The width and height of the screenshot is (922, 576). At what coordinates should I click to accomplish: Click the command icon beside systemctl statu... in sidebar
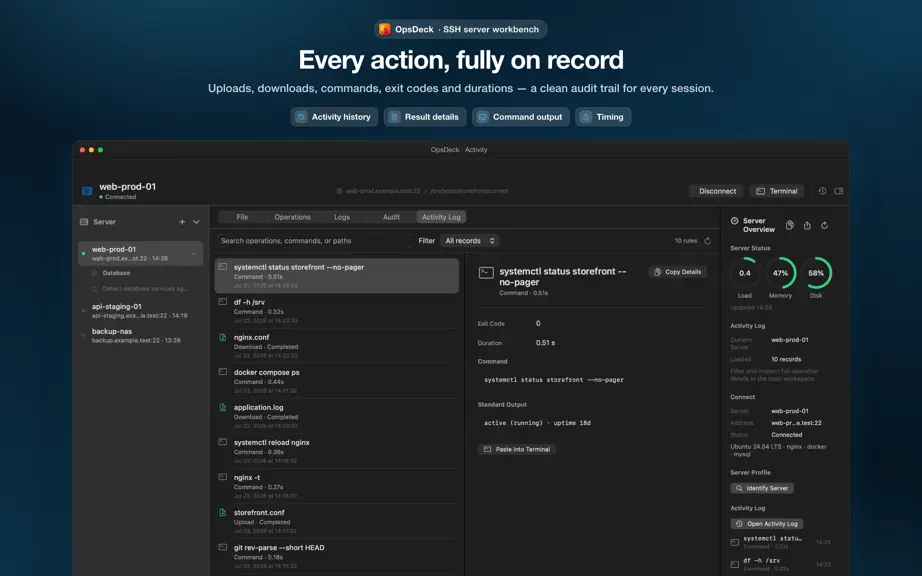pyautogui.click(x=734, y=542)
